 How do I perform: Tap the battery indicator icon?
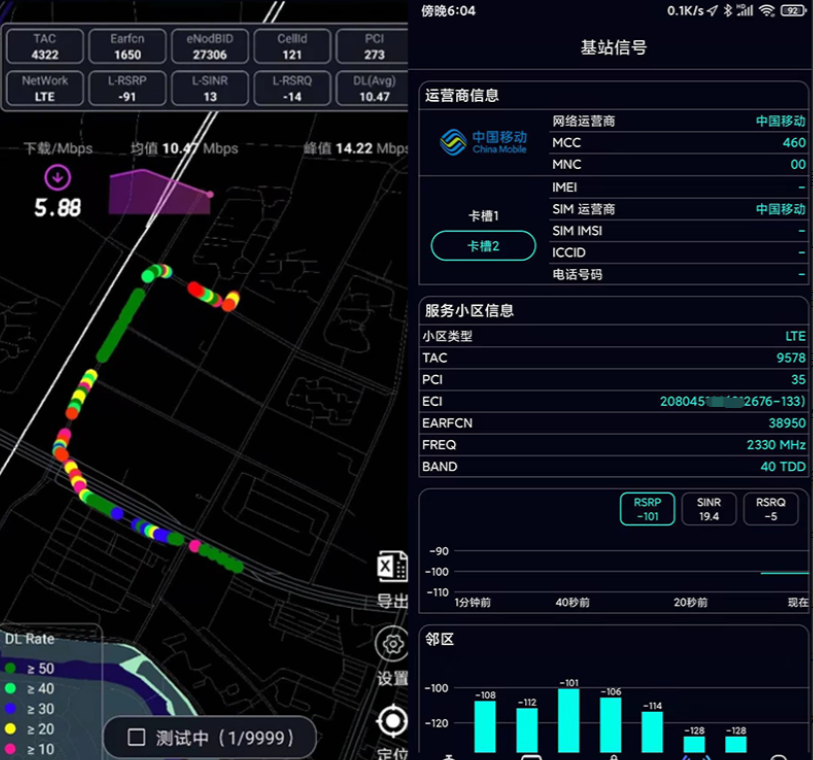point(793,10)
